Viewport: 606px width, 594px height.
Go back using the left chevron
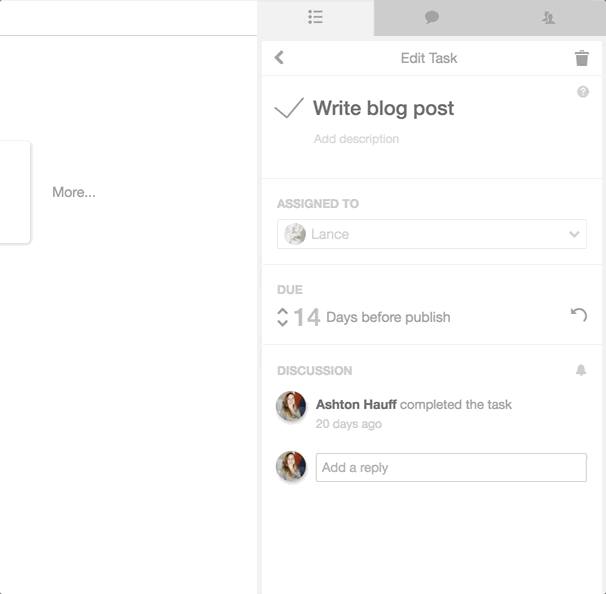click(x=279, y=58)
